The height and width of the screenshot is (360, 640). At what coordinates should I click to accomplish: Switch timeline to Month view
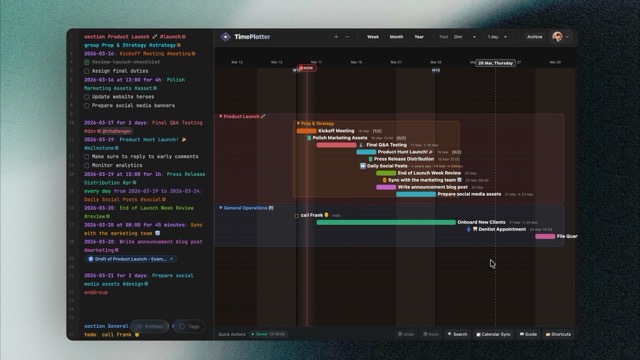[x=396, y=37]
